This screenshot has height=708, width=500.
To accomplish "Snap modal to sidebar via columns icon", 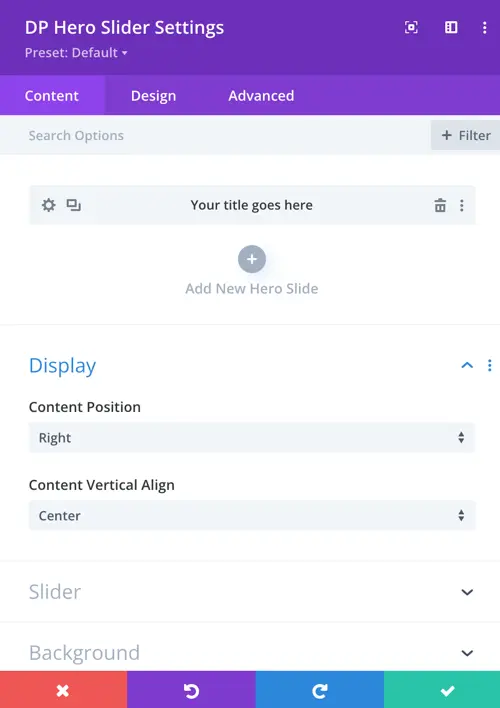I will pos(451,28).
